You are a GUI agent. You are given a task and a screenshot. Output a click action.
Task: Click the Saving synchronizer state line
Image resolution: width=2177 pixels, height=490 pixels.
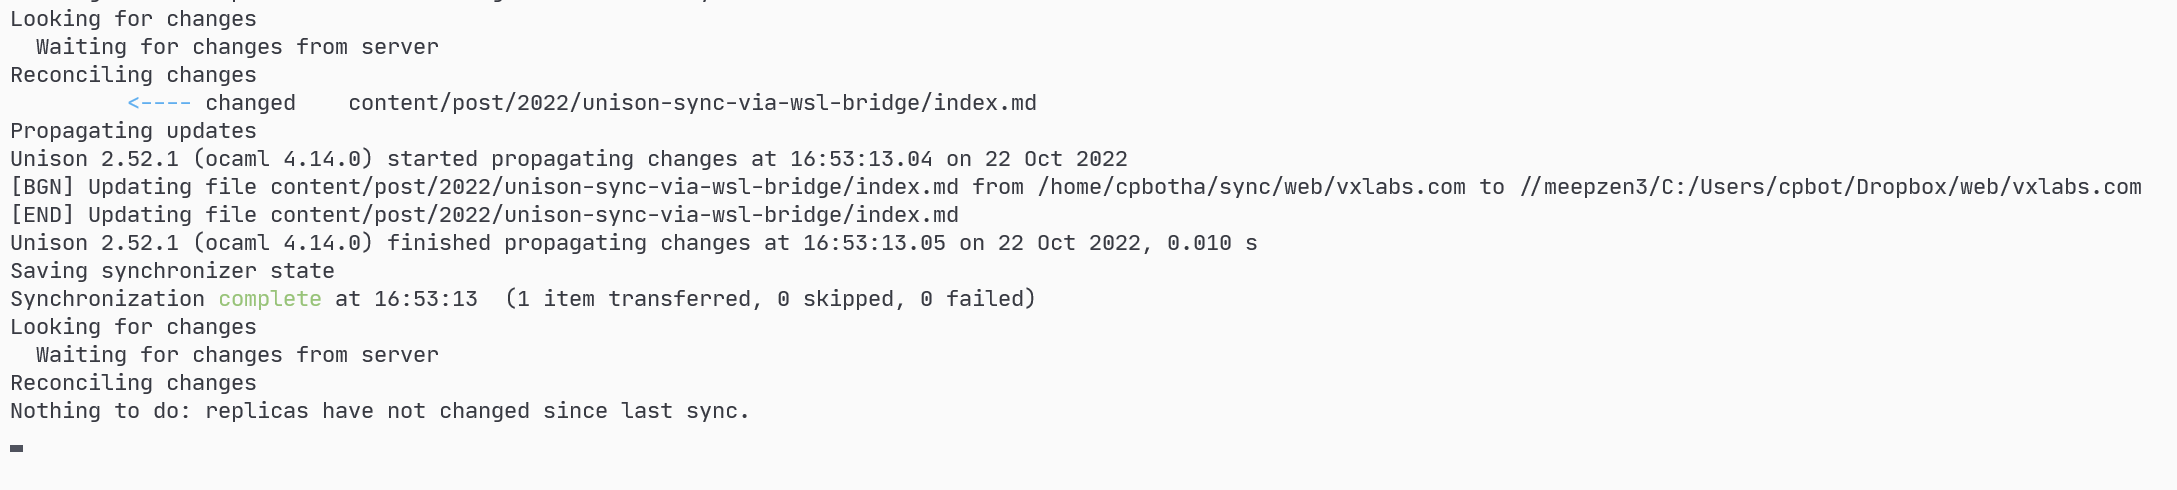172,271
